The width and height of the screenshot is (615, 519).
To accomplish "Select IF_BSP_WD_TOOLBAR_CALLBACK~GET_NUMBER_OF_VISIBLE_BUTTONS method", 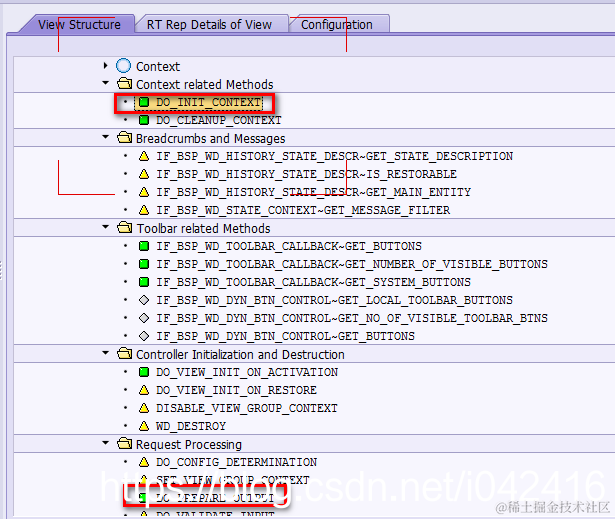I will (x=352, y=264).
